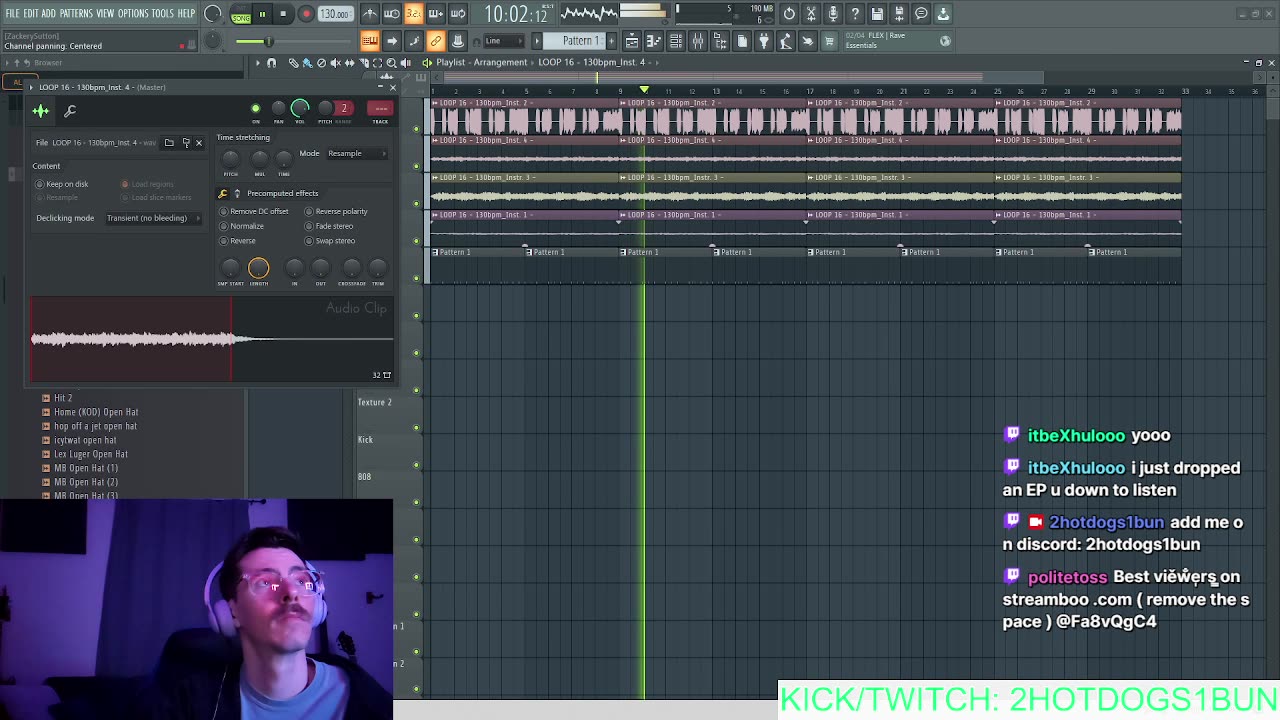Image resolution: width=1280 pixels, height=720 pixels.
Task: Click the render export download icon
Action: pos(943,14)
